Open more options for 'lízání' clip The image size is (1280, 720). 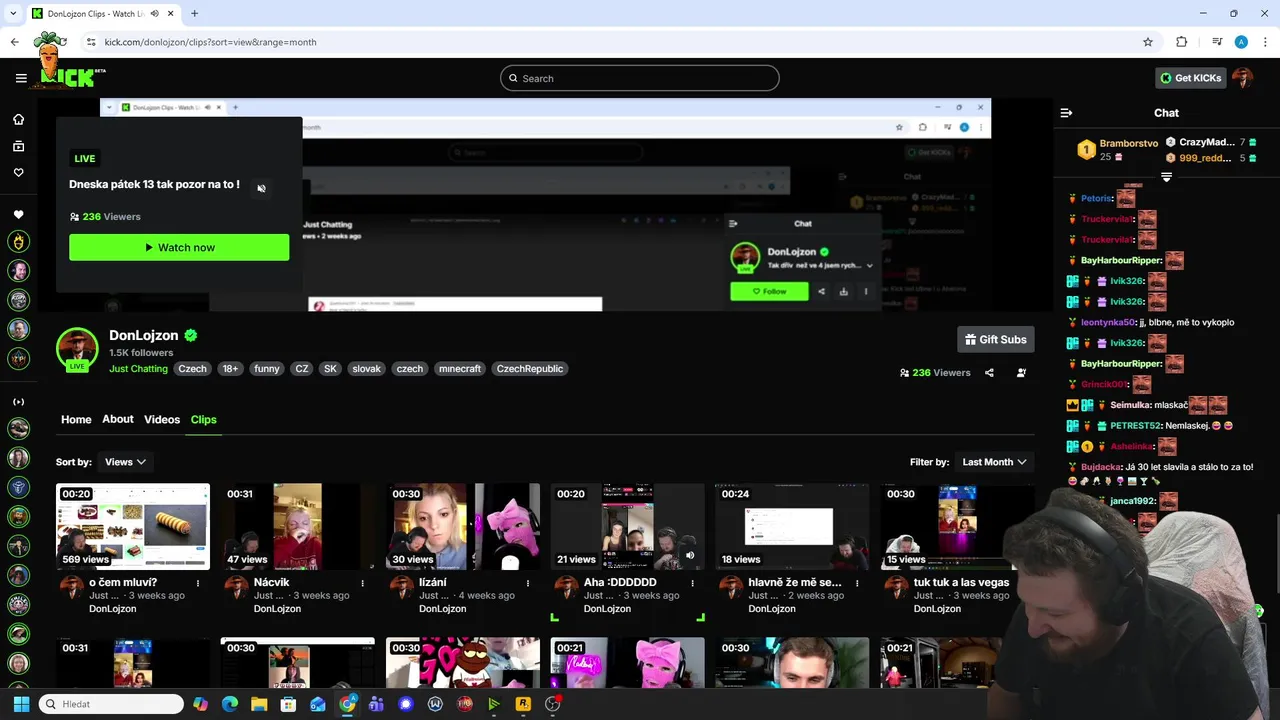coord(528,583)
